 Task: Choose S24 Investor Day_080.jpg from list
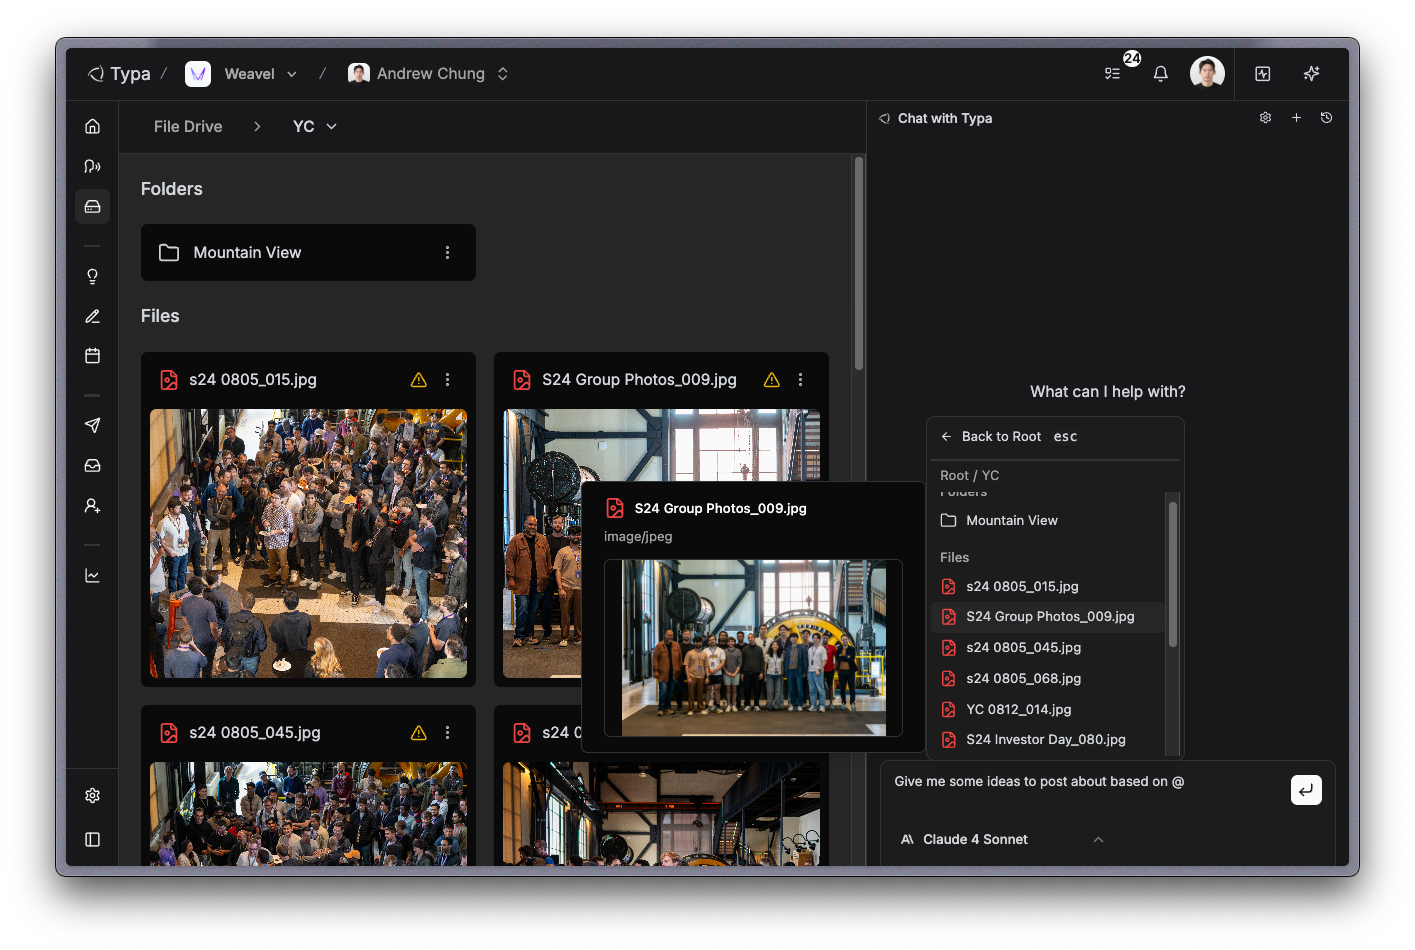pos(1045,740)
